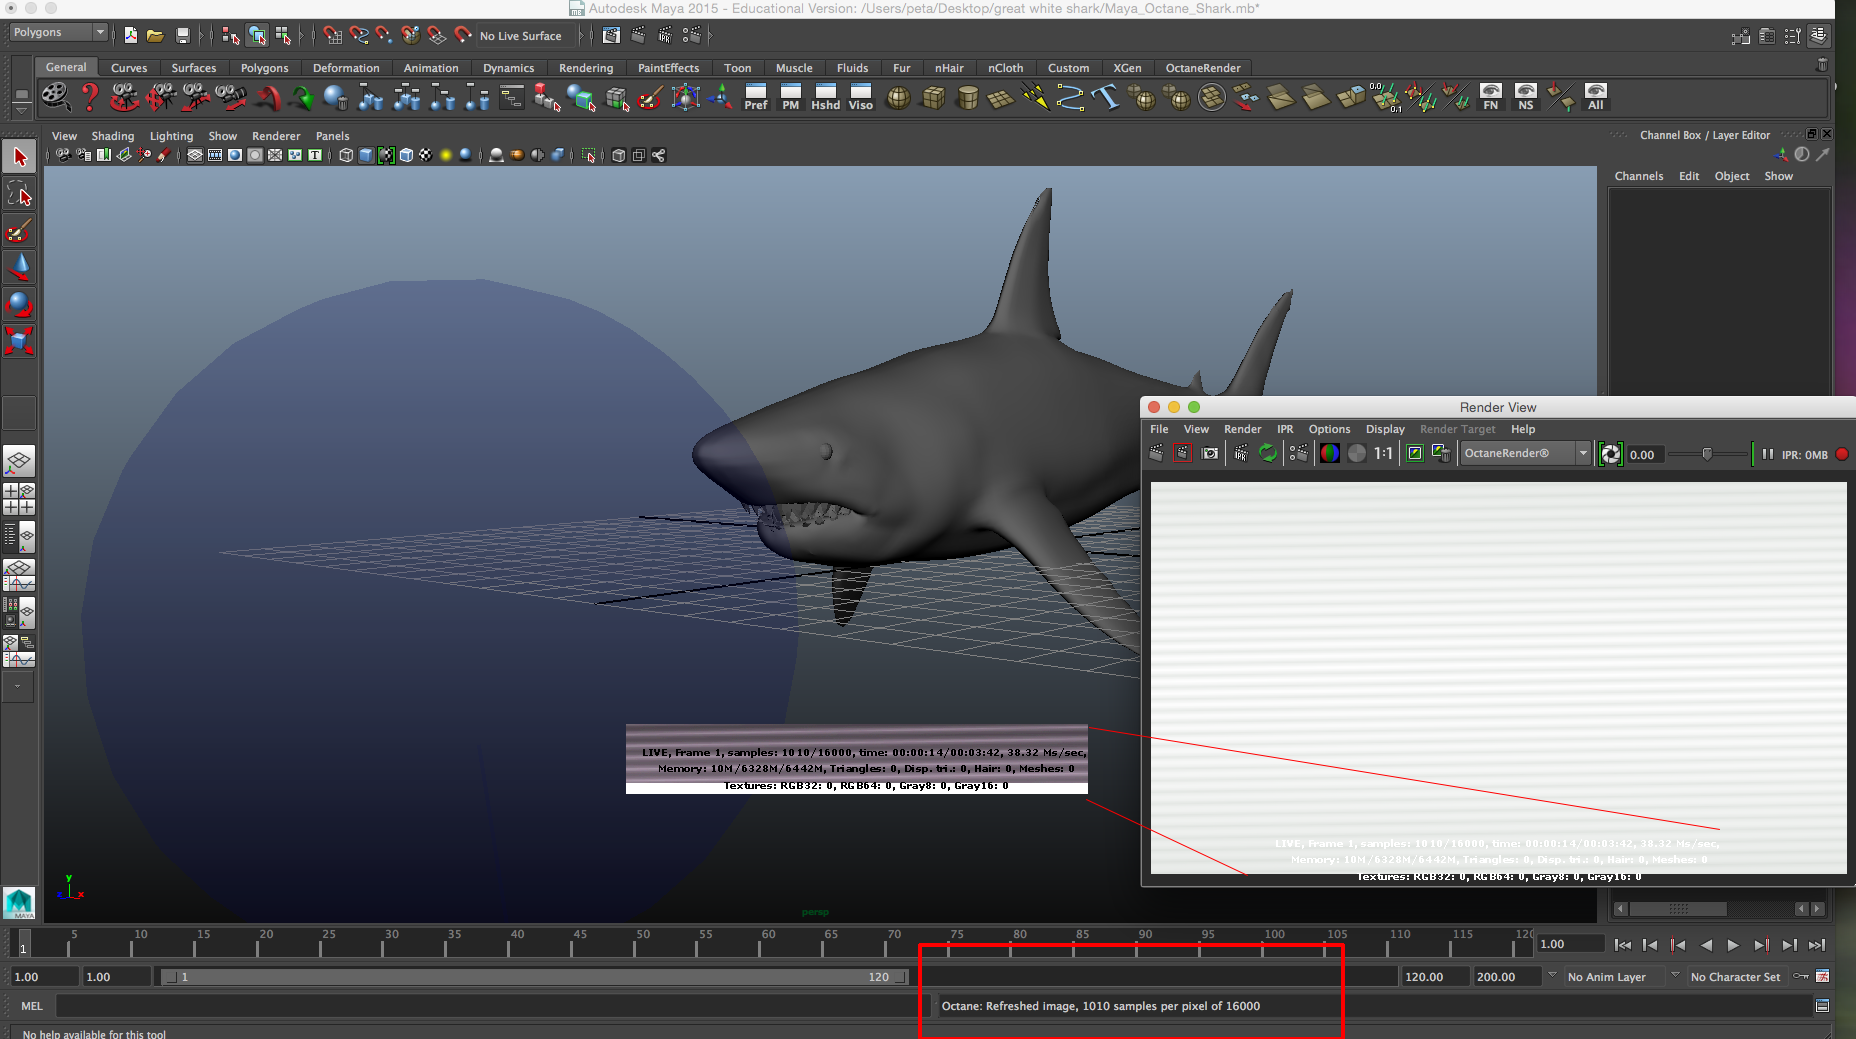Image resolution: width=1856 pixels, height=1039 pixels.
Task: Click the Open Scene folder icon
Action: [155, 36]
